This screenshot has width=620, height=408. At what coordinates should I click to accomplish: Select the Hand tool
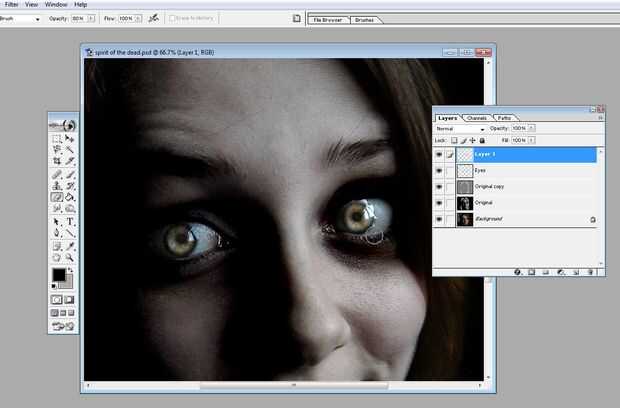pyautogui.click(x=57, y=258)
